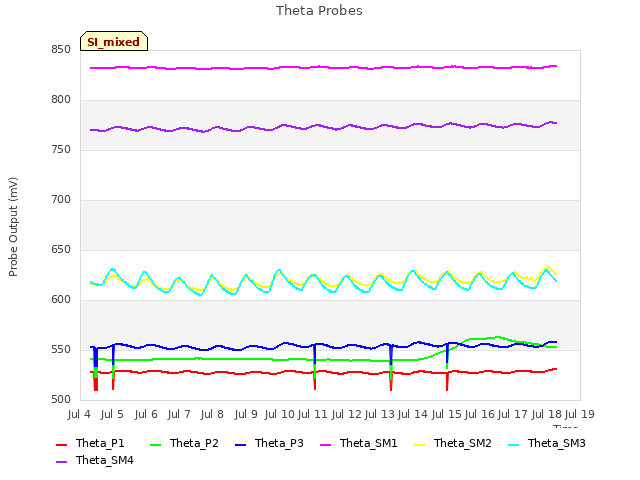Click the 550 y-axis tick label

(x=61, y=349)
